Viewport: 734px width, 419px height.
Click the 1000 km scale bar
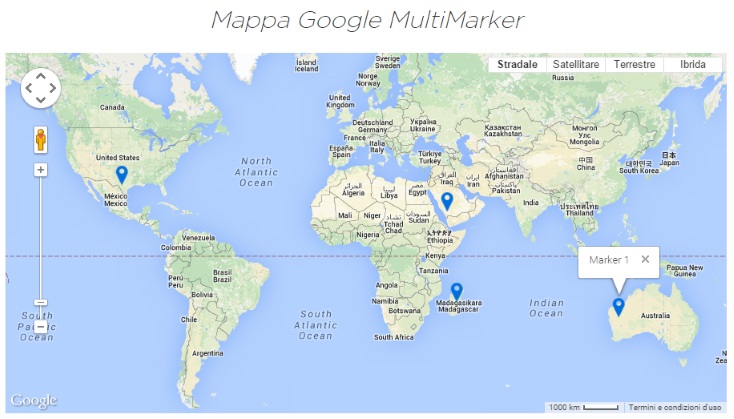click(x=584, y=408)
